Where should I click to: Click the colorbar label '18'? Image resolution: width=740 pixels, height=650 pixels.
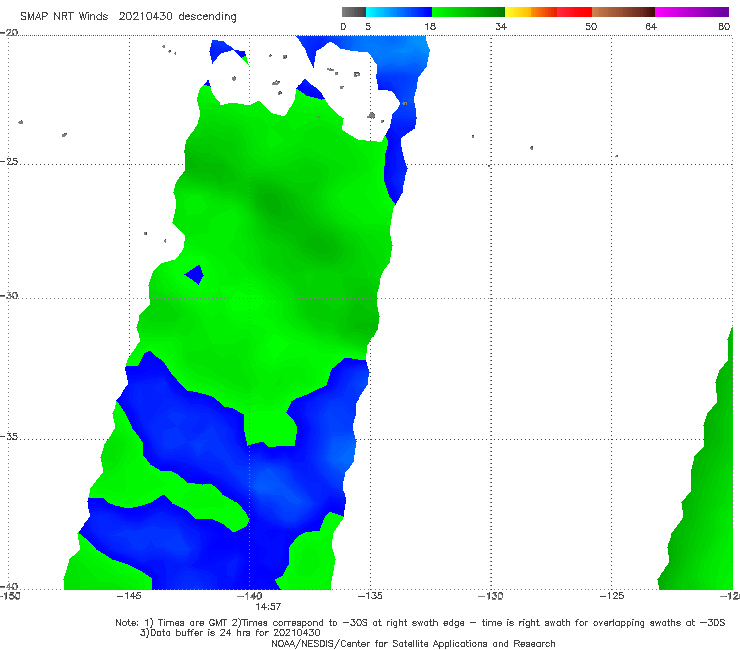click(430, 26)
